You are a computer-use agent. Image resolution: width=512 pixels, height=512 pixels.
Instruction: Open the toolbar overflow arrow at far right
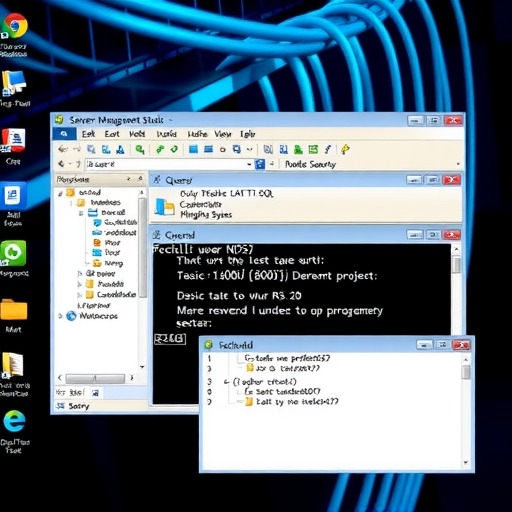coord(458,164)
